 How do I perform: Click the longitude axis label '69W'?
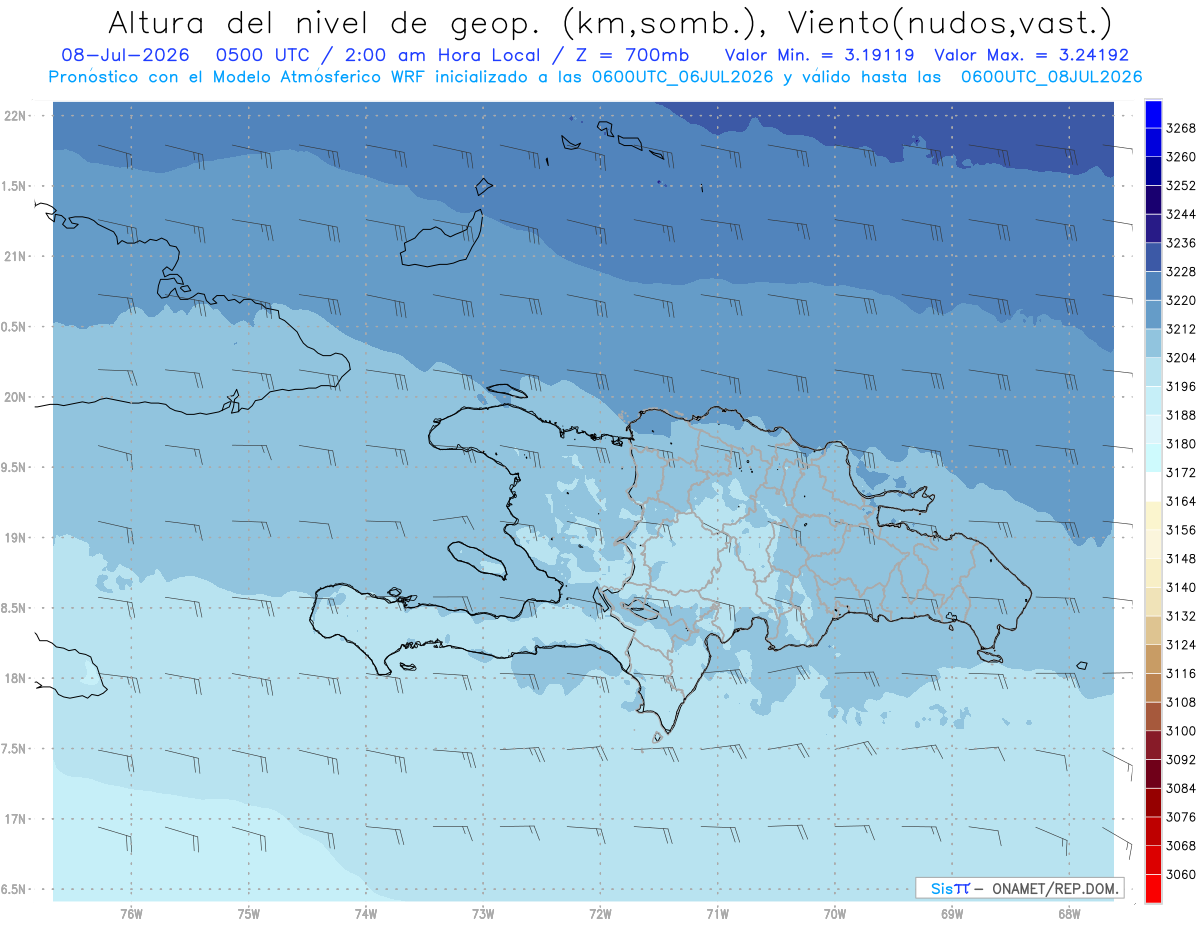coord(952,913)
